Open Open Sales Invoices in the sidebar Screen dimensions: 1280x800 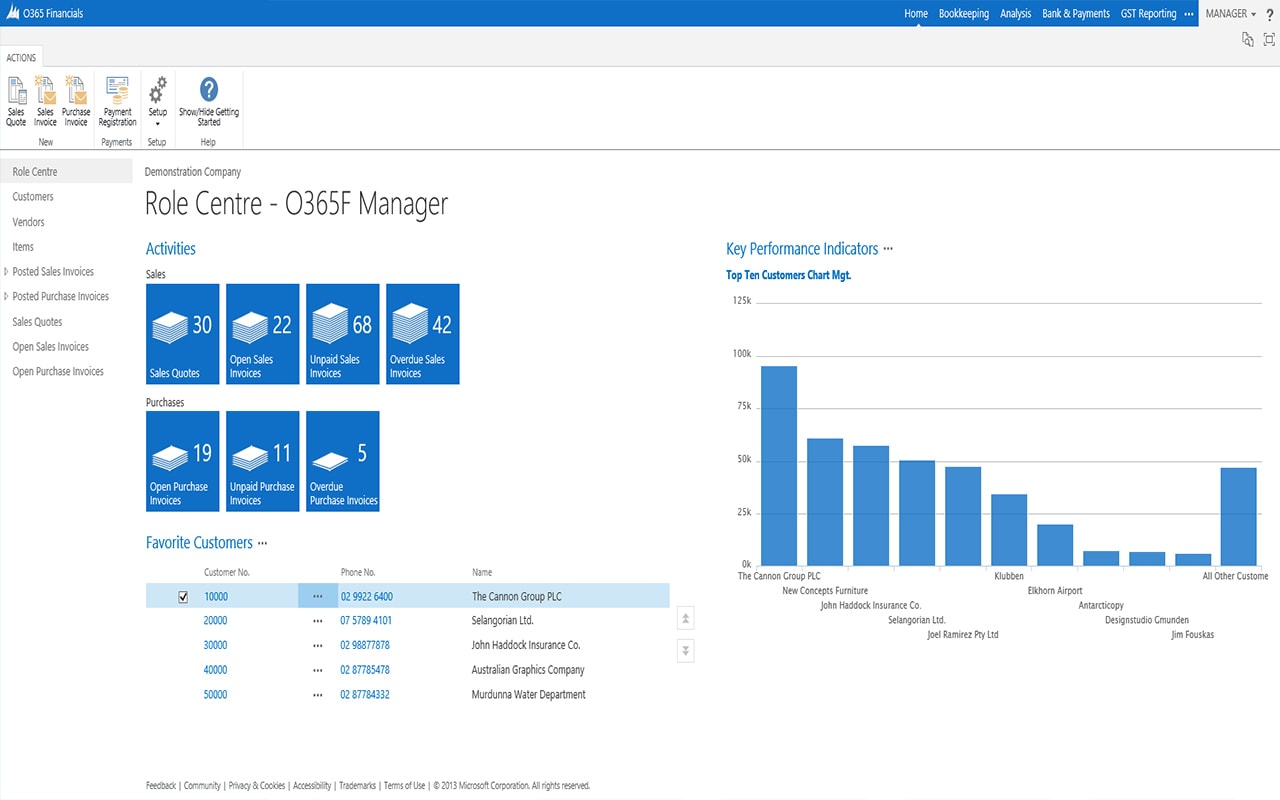(50, 347)
